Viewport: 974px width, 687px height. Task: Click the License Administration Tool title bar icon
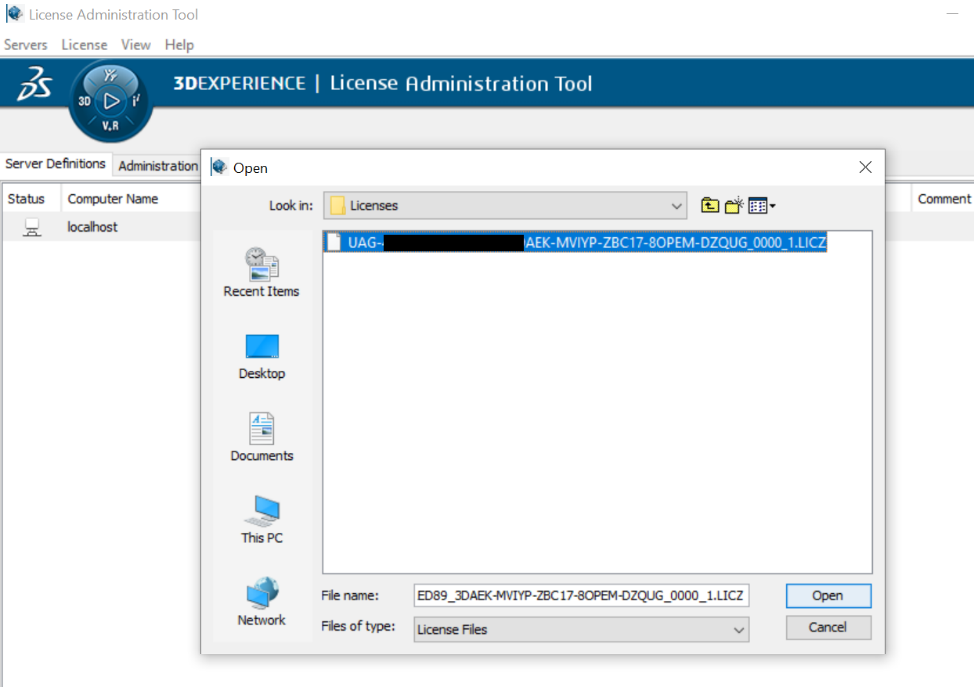(14, 14)
